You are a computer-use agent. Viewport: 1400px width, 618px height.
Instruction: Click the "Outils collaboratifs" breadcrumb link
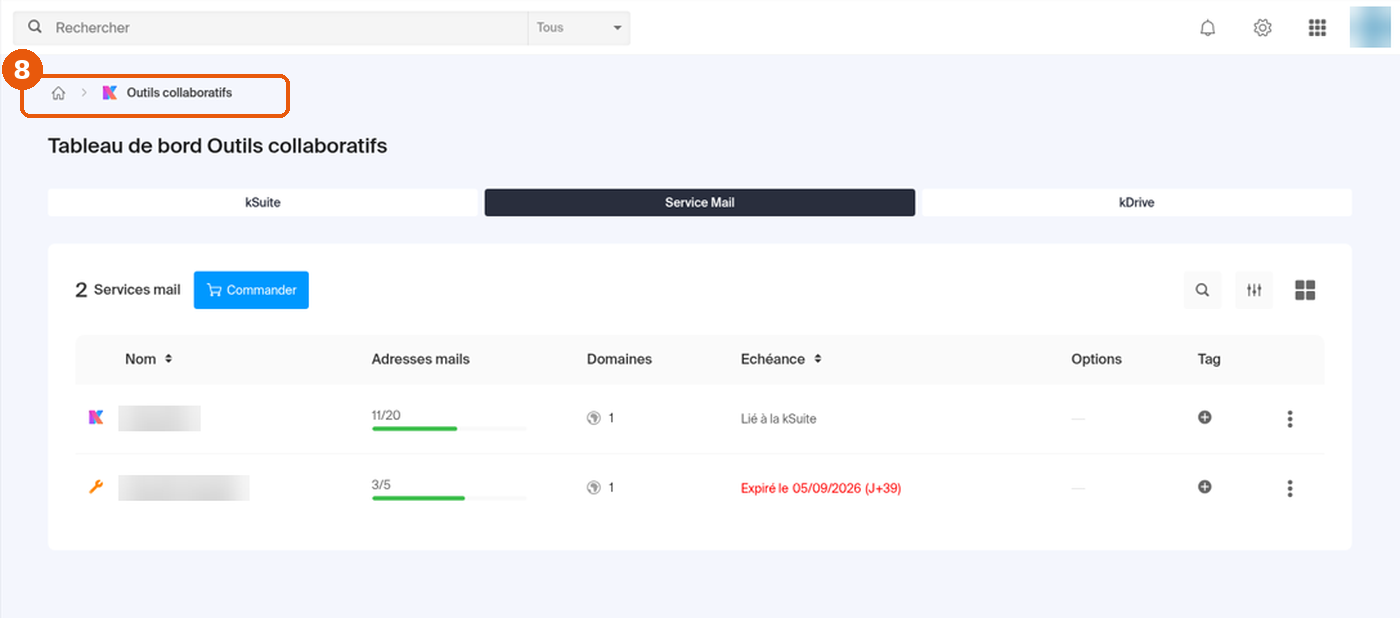pyautogui.click(x=179, y=93)
